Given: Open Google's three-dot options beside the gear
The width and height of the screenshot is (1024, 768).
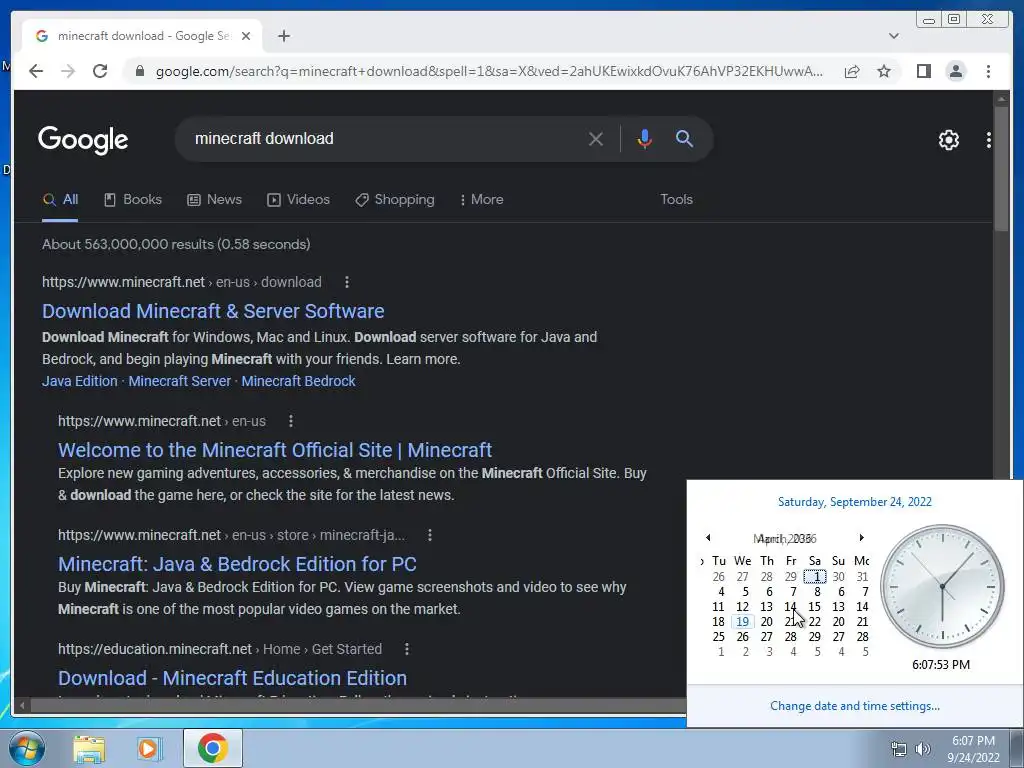Looking at the screenshot, I should [988, 140].
